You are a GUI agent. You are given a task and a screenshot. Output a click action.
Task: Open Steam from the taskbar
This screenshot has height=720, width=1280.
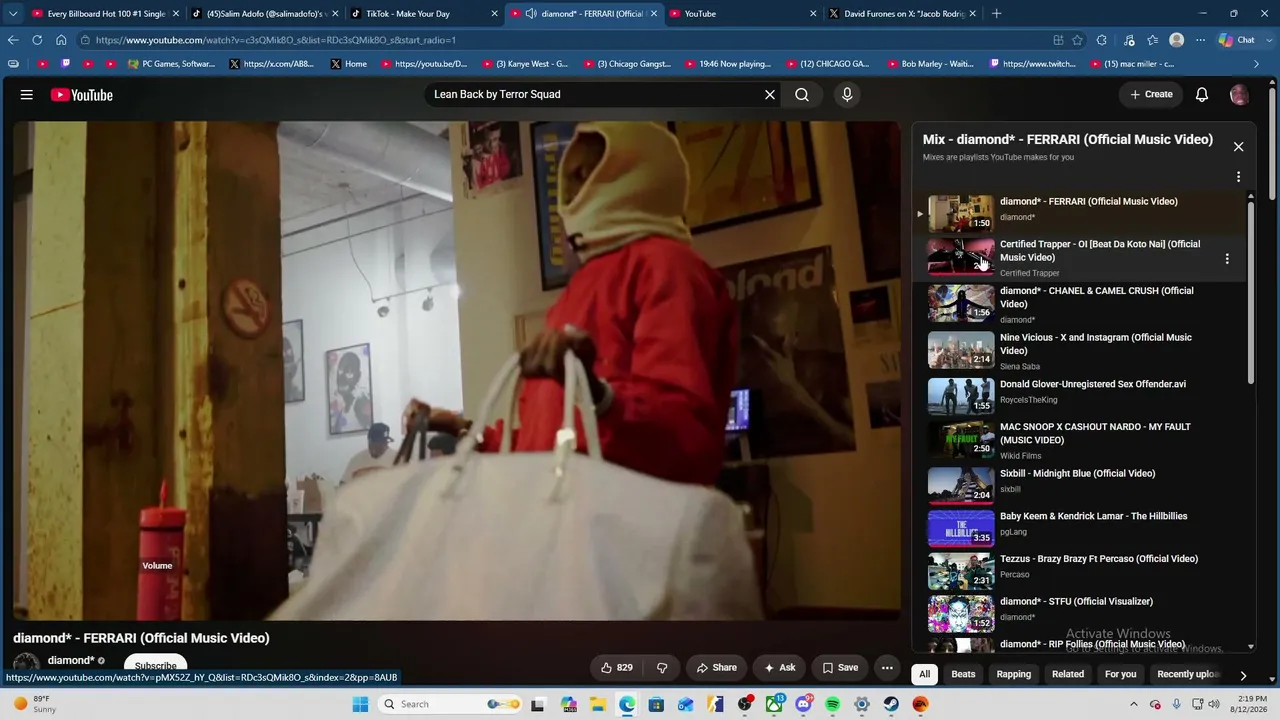891,704
